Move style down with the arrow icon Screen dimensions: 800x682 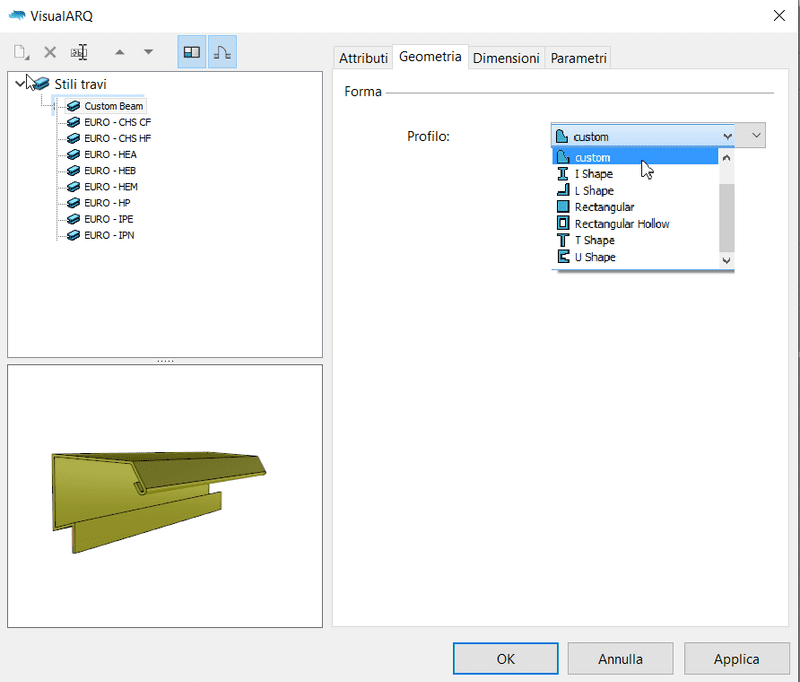148,52
